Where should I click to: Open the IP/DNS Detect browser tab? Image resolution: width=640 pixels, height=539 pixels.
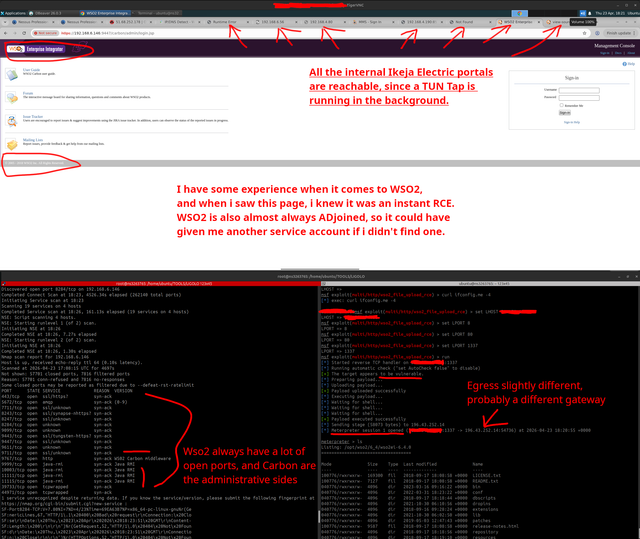click(x=178, y=22)
